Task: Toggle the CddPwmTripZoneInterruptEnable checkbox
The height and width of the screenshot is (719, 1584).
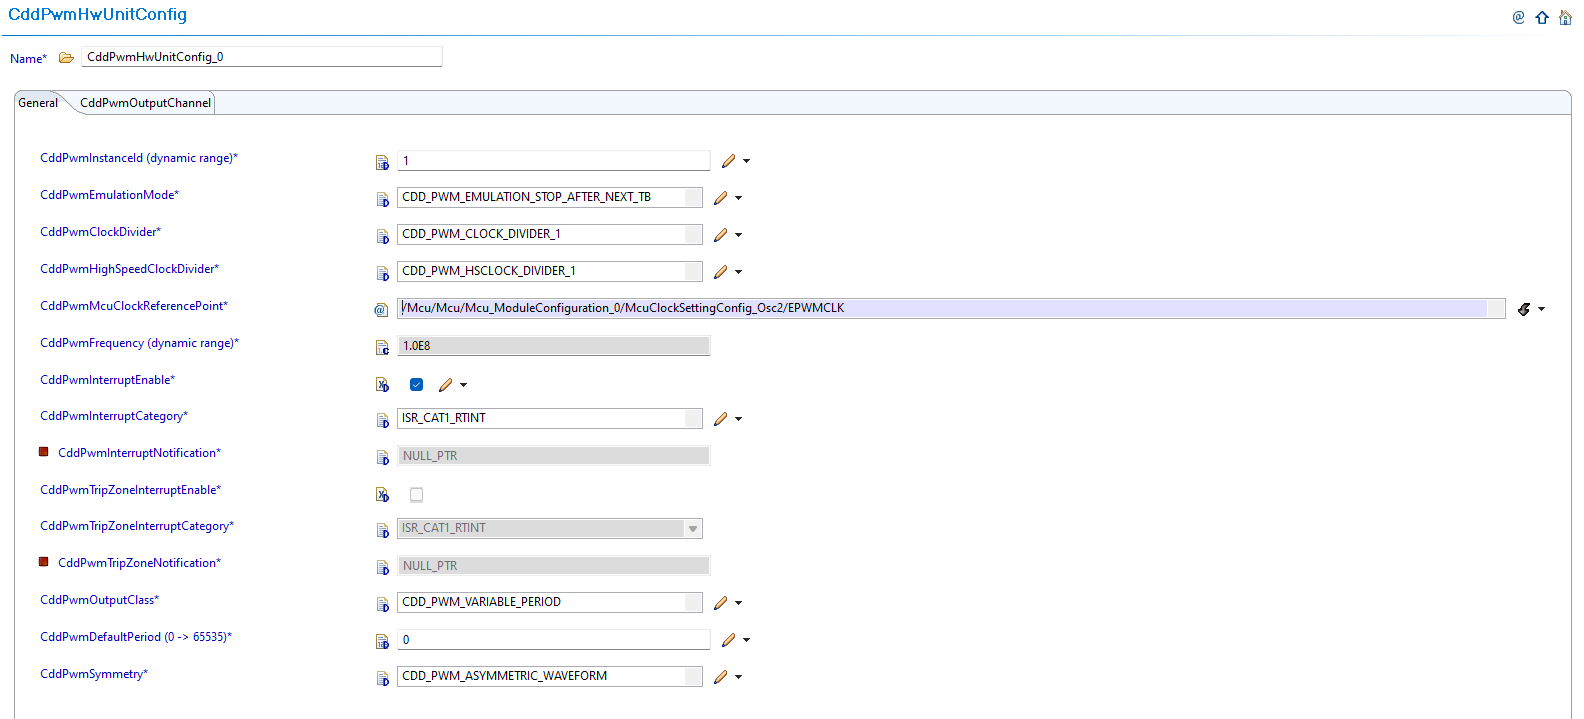Action: click(x=417, y=495)
